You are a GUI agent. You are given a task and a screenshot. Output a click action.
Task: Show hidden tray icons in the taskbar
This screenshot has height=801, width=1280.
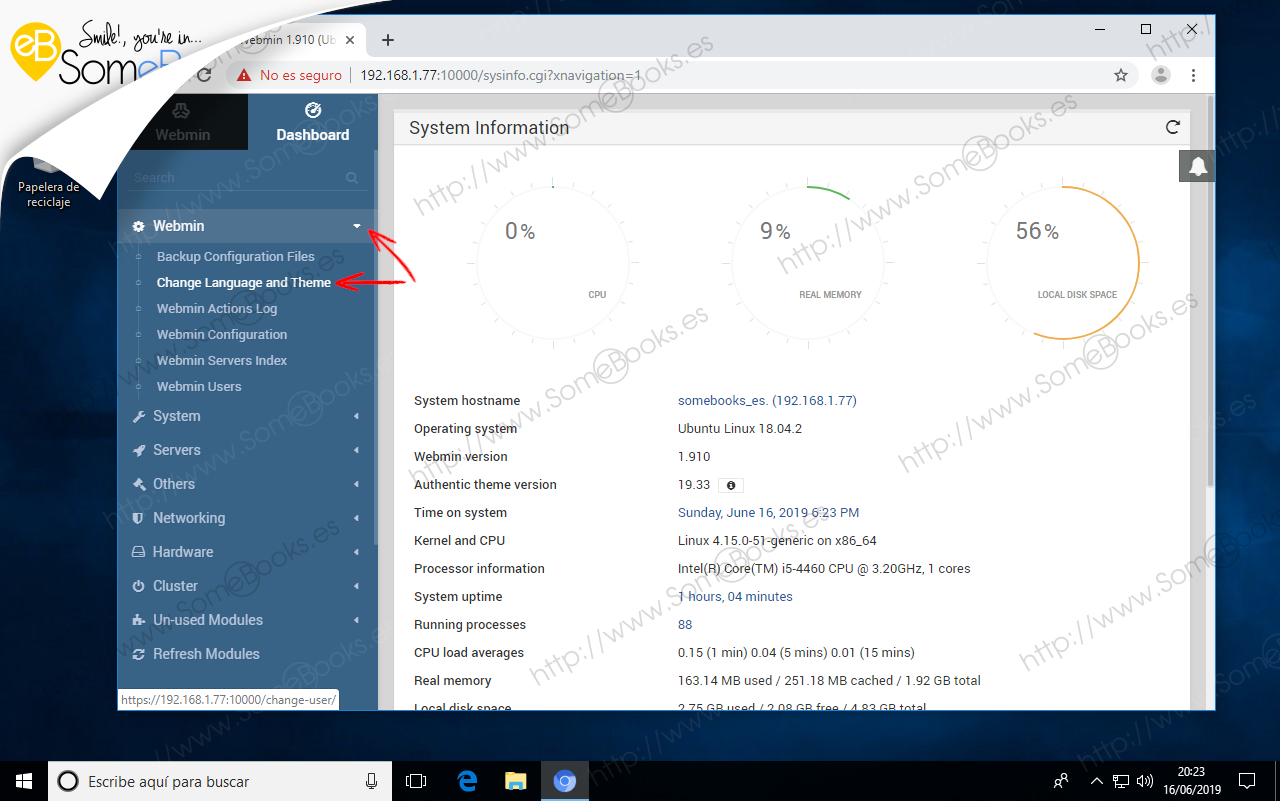1097,781
